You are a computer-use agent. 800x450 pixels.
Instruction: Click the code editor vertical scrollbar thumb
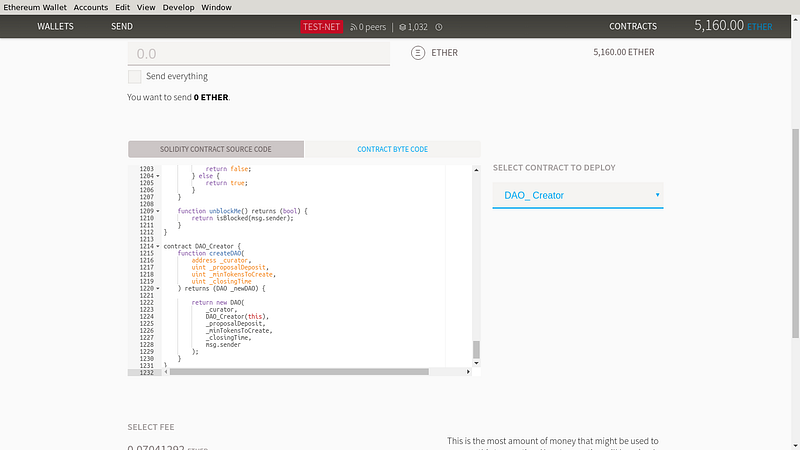[x=476, y=349]
